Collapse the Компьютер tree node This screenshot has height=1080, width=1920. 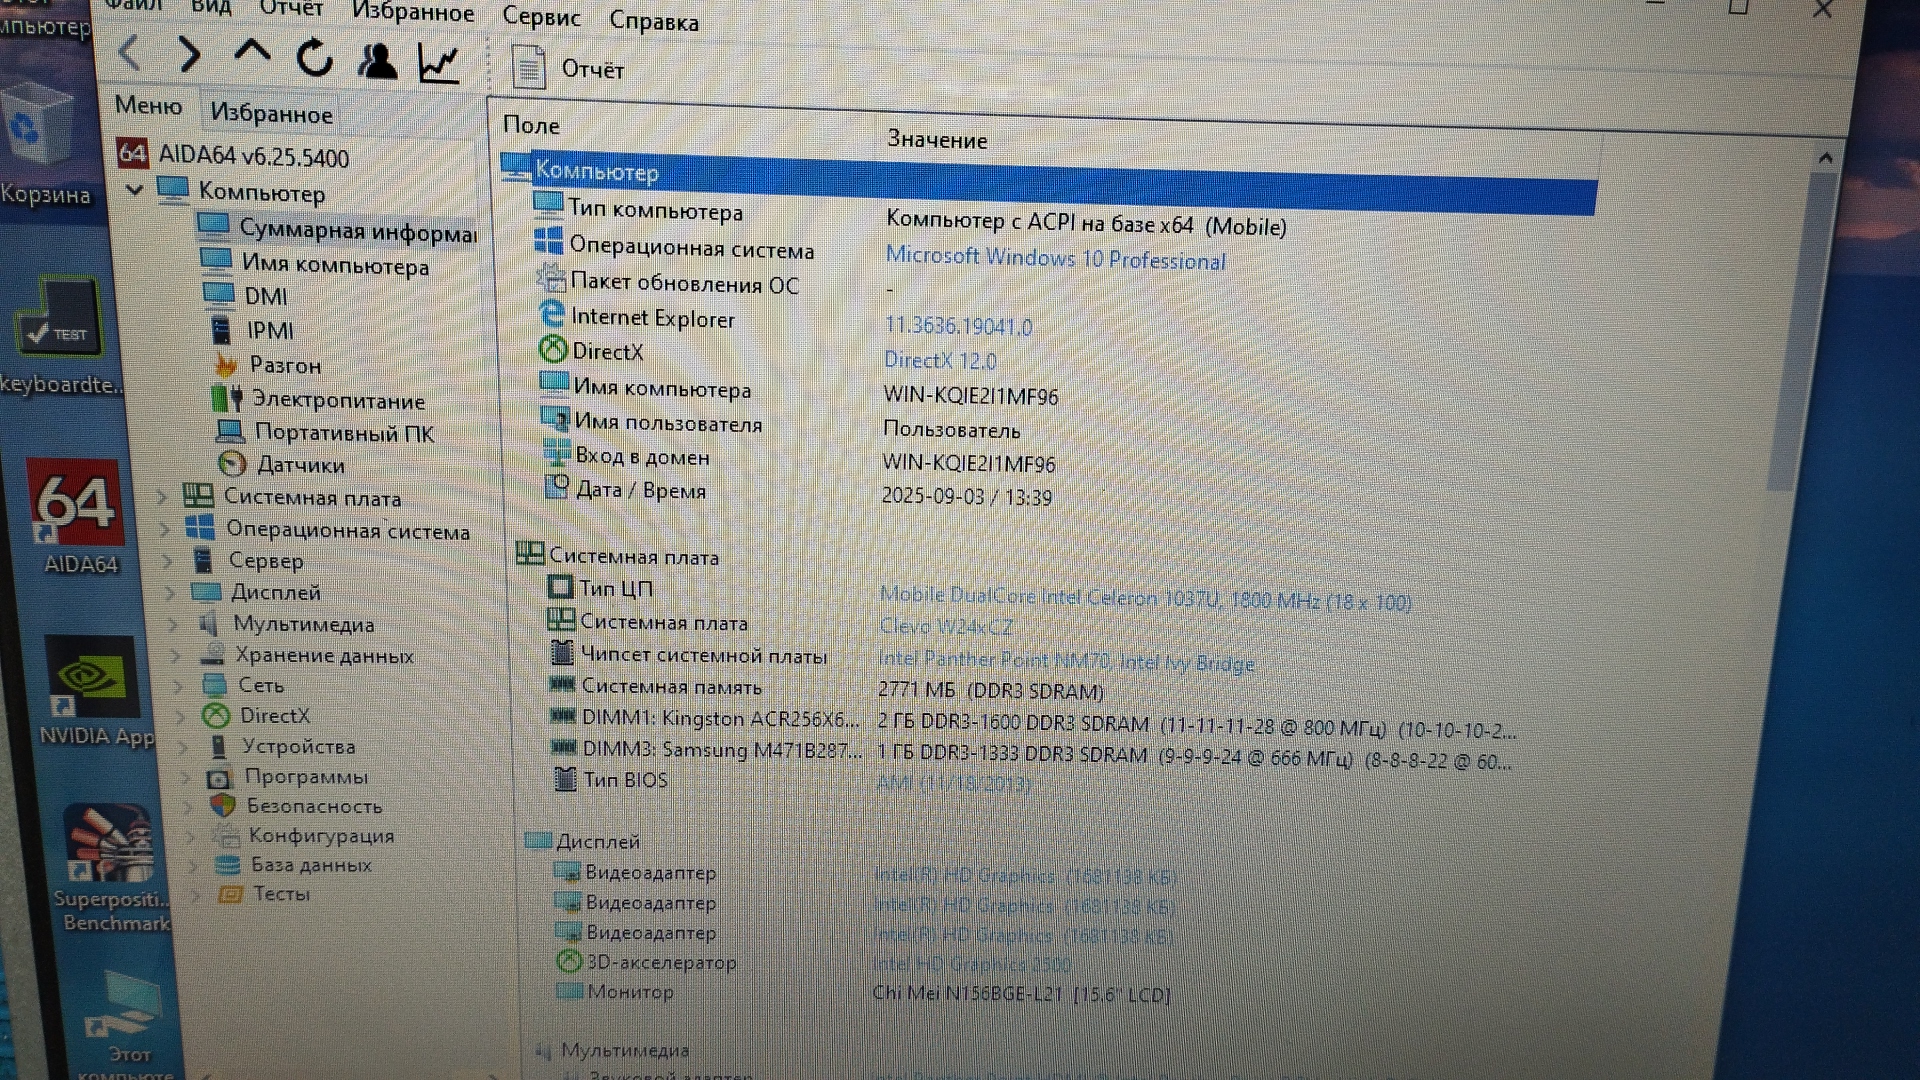coord(134,189)
